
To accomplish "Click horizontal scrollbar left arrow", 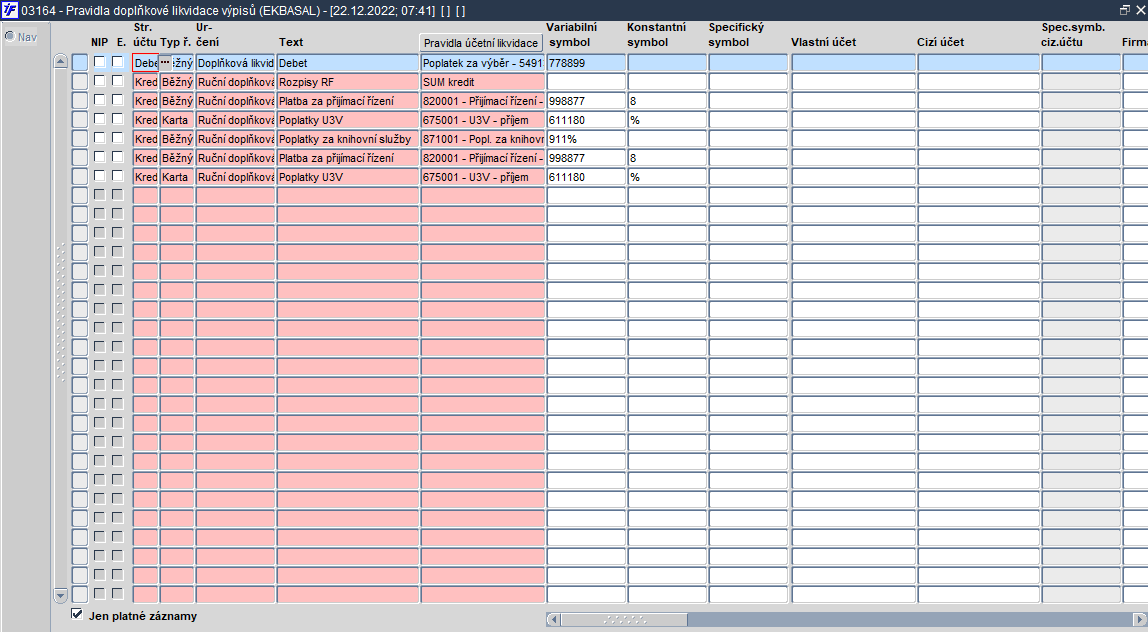I will [x=554, y=620].
